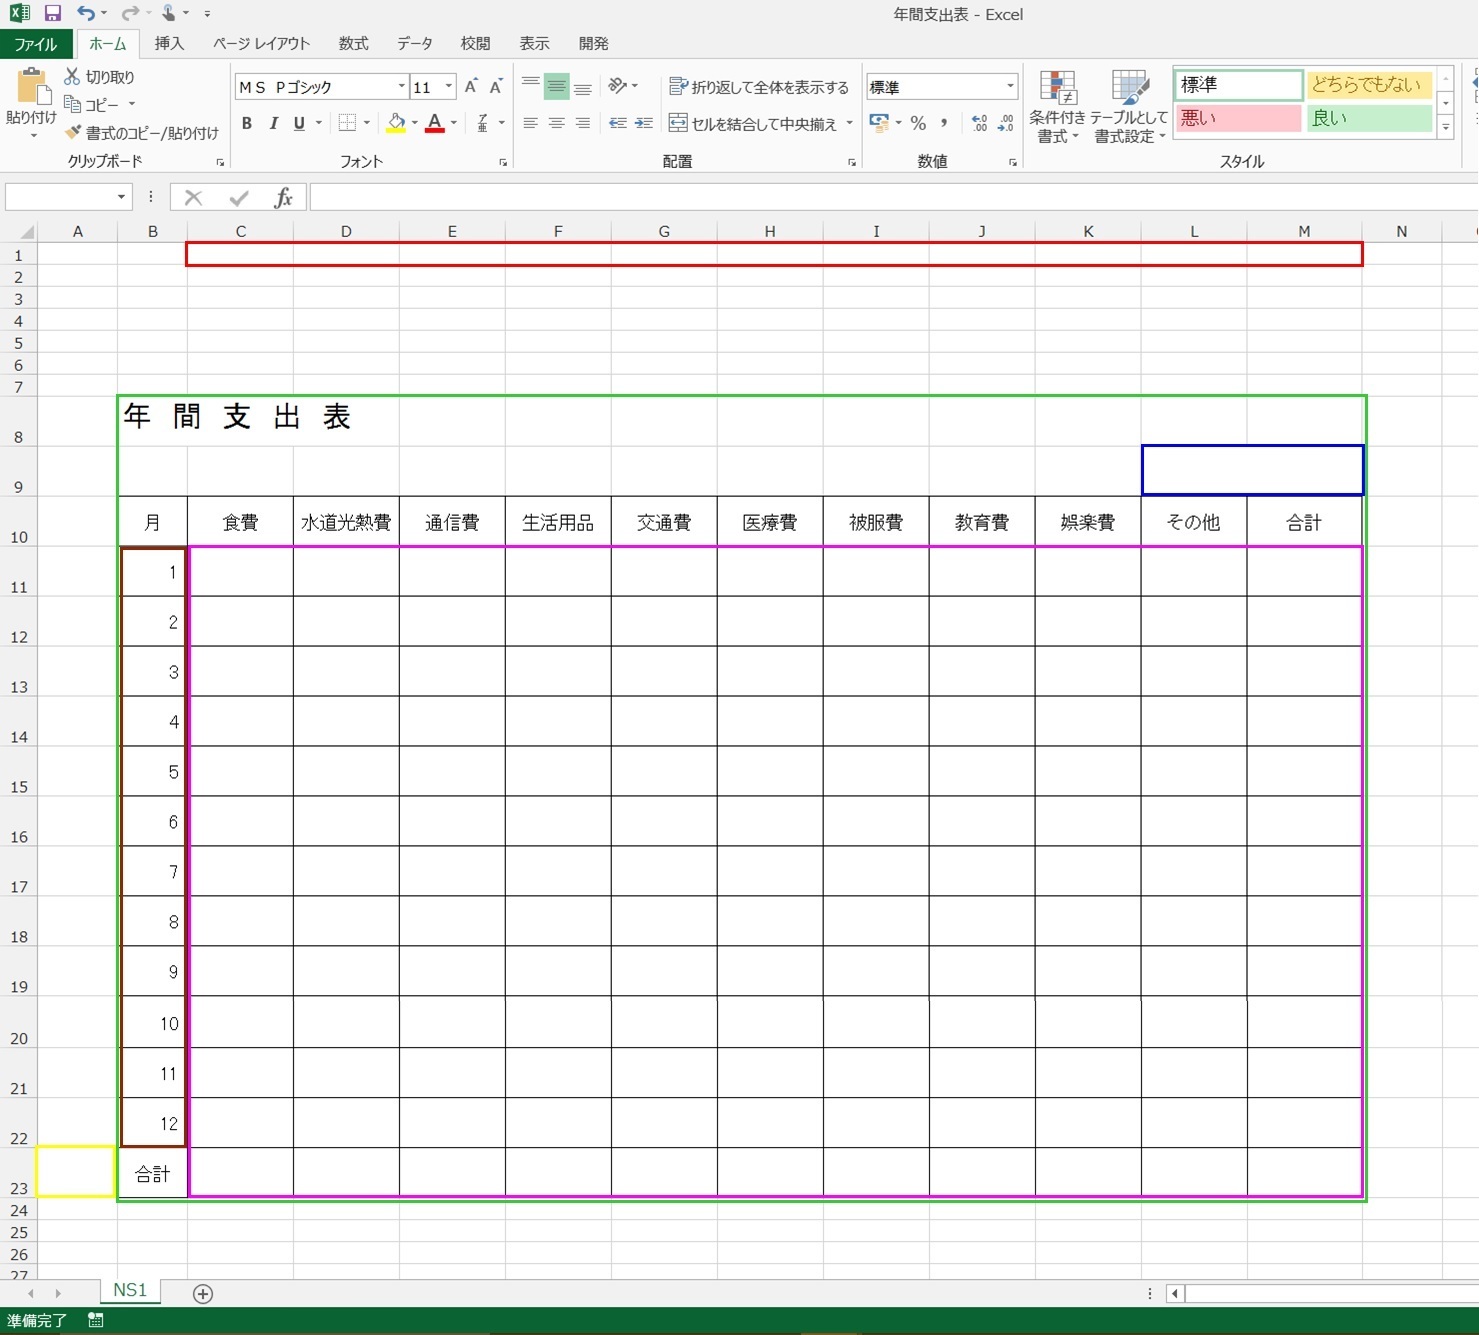Click the Redo arrow icon

click(130, 13)
